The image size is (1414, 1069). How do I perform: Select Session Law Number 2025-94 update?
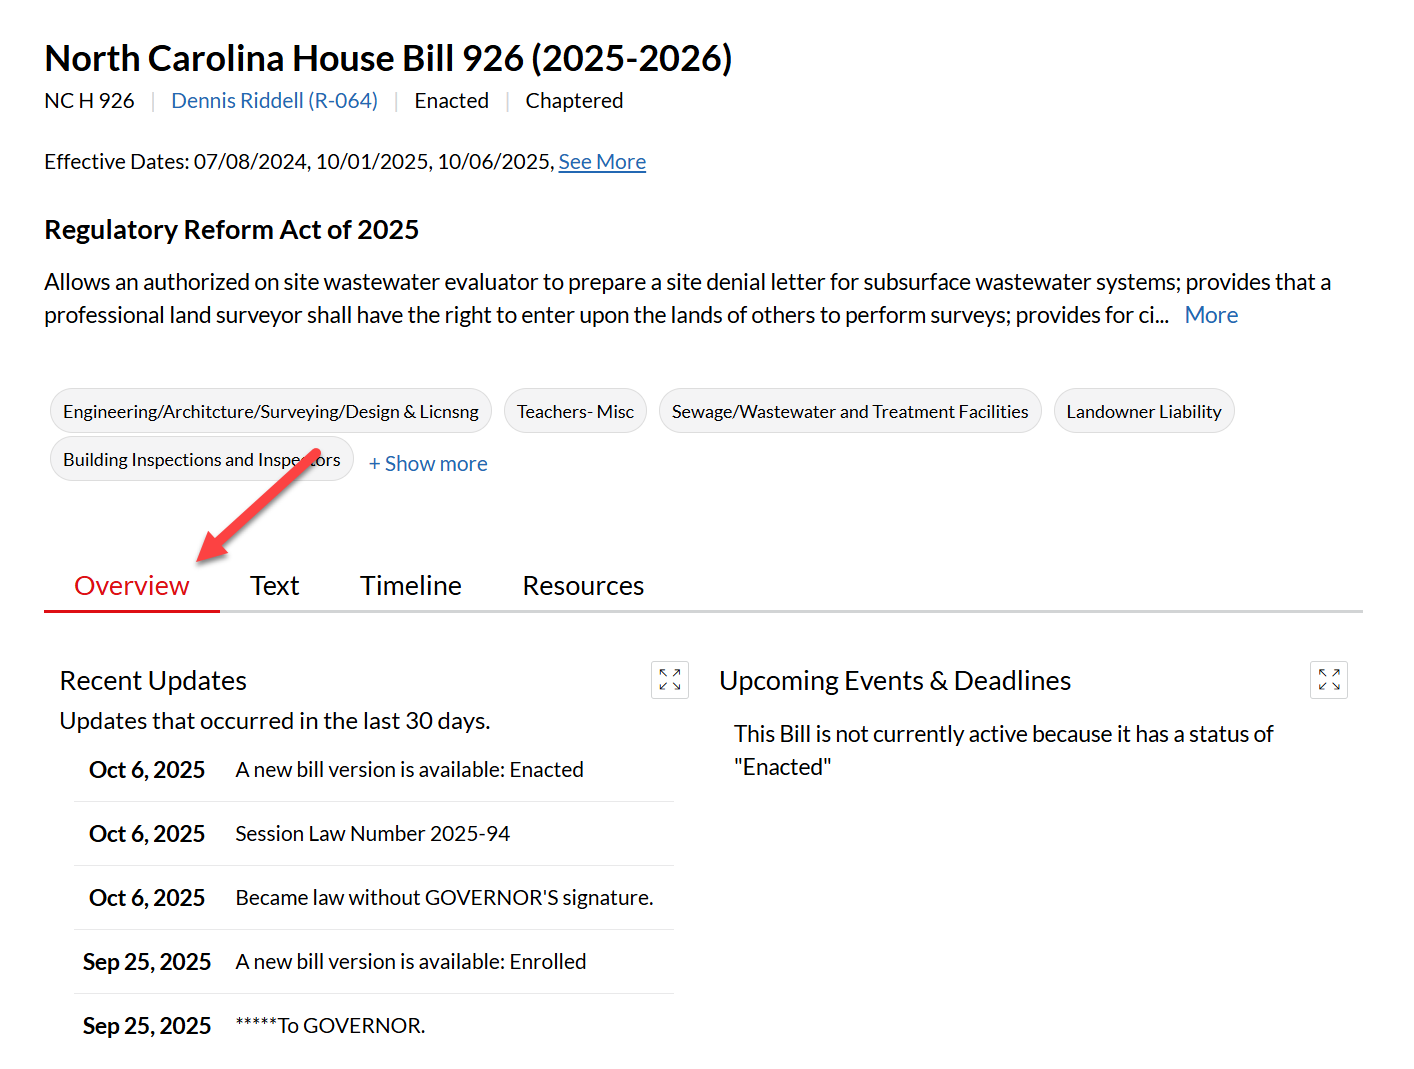(x=372, y=834)
